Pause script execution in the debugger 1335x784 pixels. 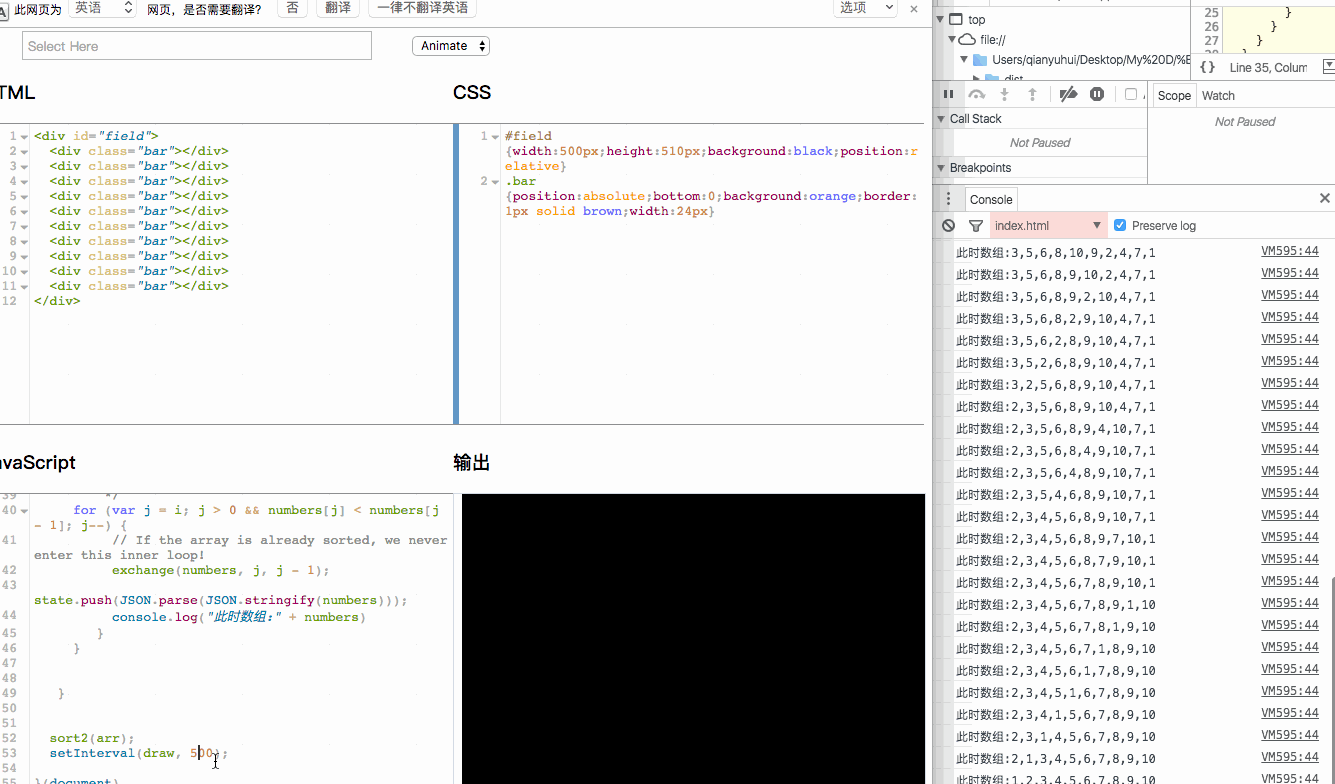pyautogui.click(x=948, y=94)
